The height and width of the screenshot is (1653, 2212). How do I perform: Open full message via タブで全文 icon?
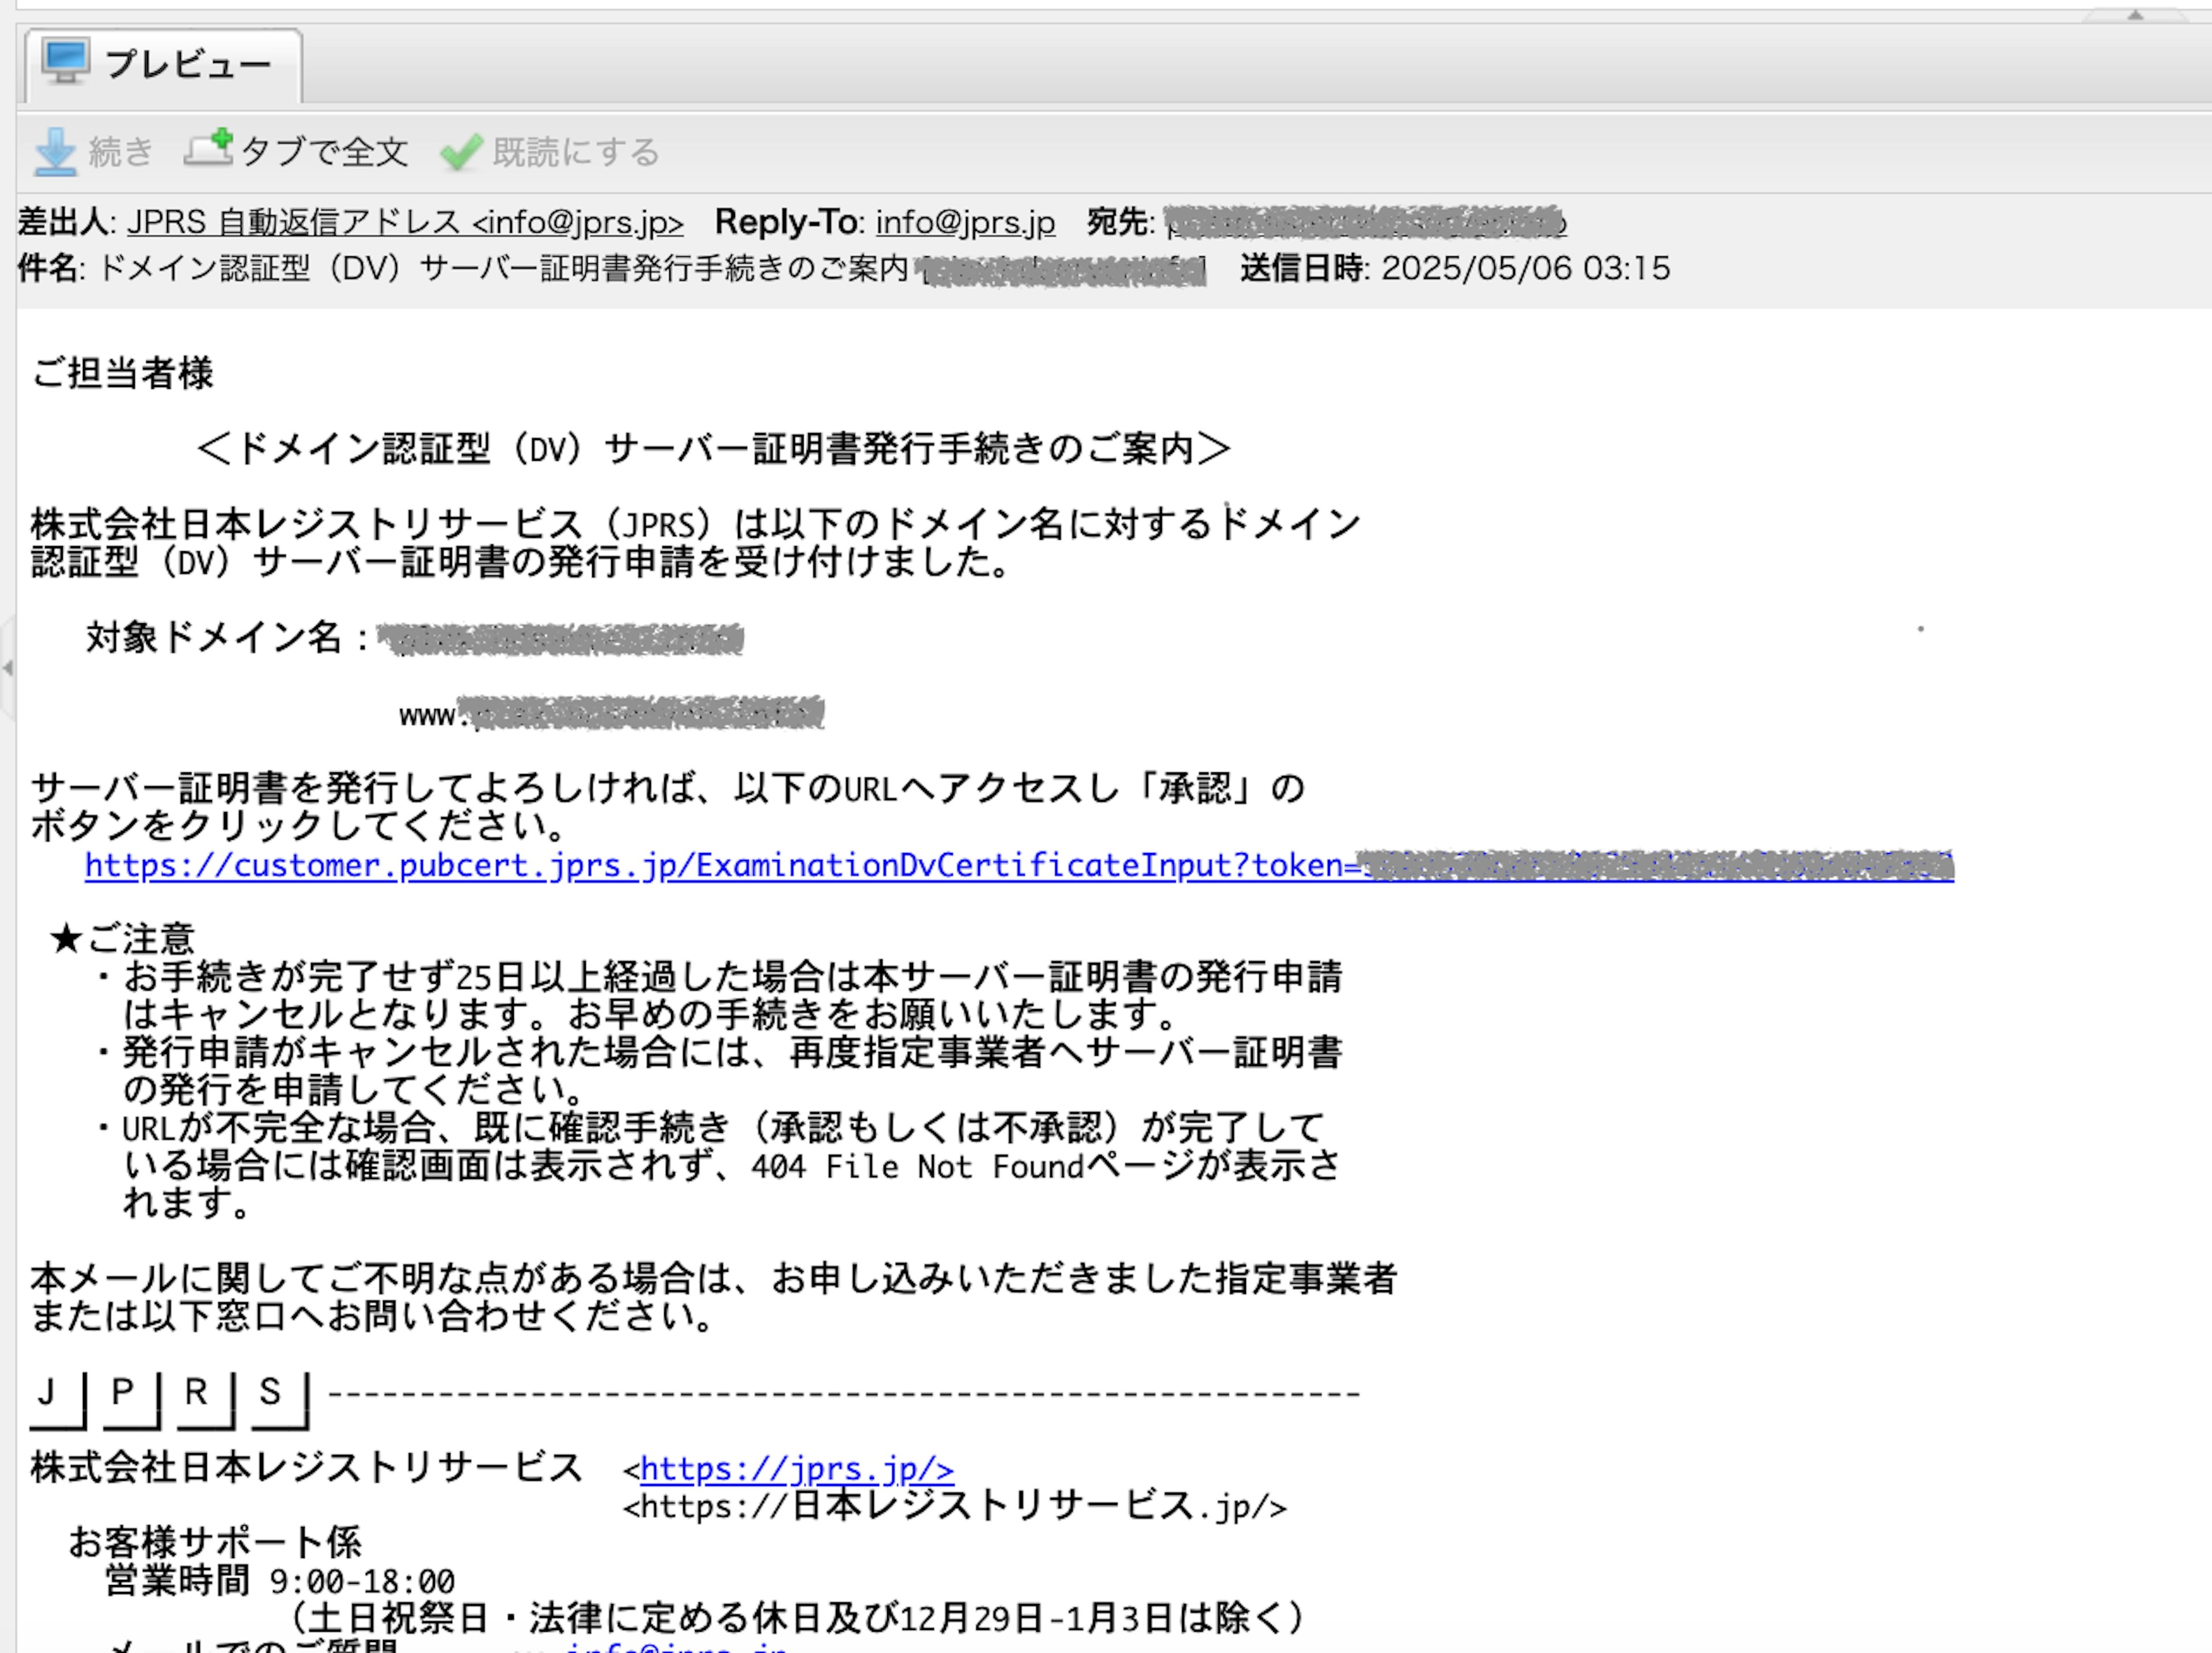point(208,150)
